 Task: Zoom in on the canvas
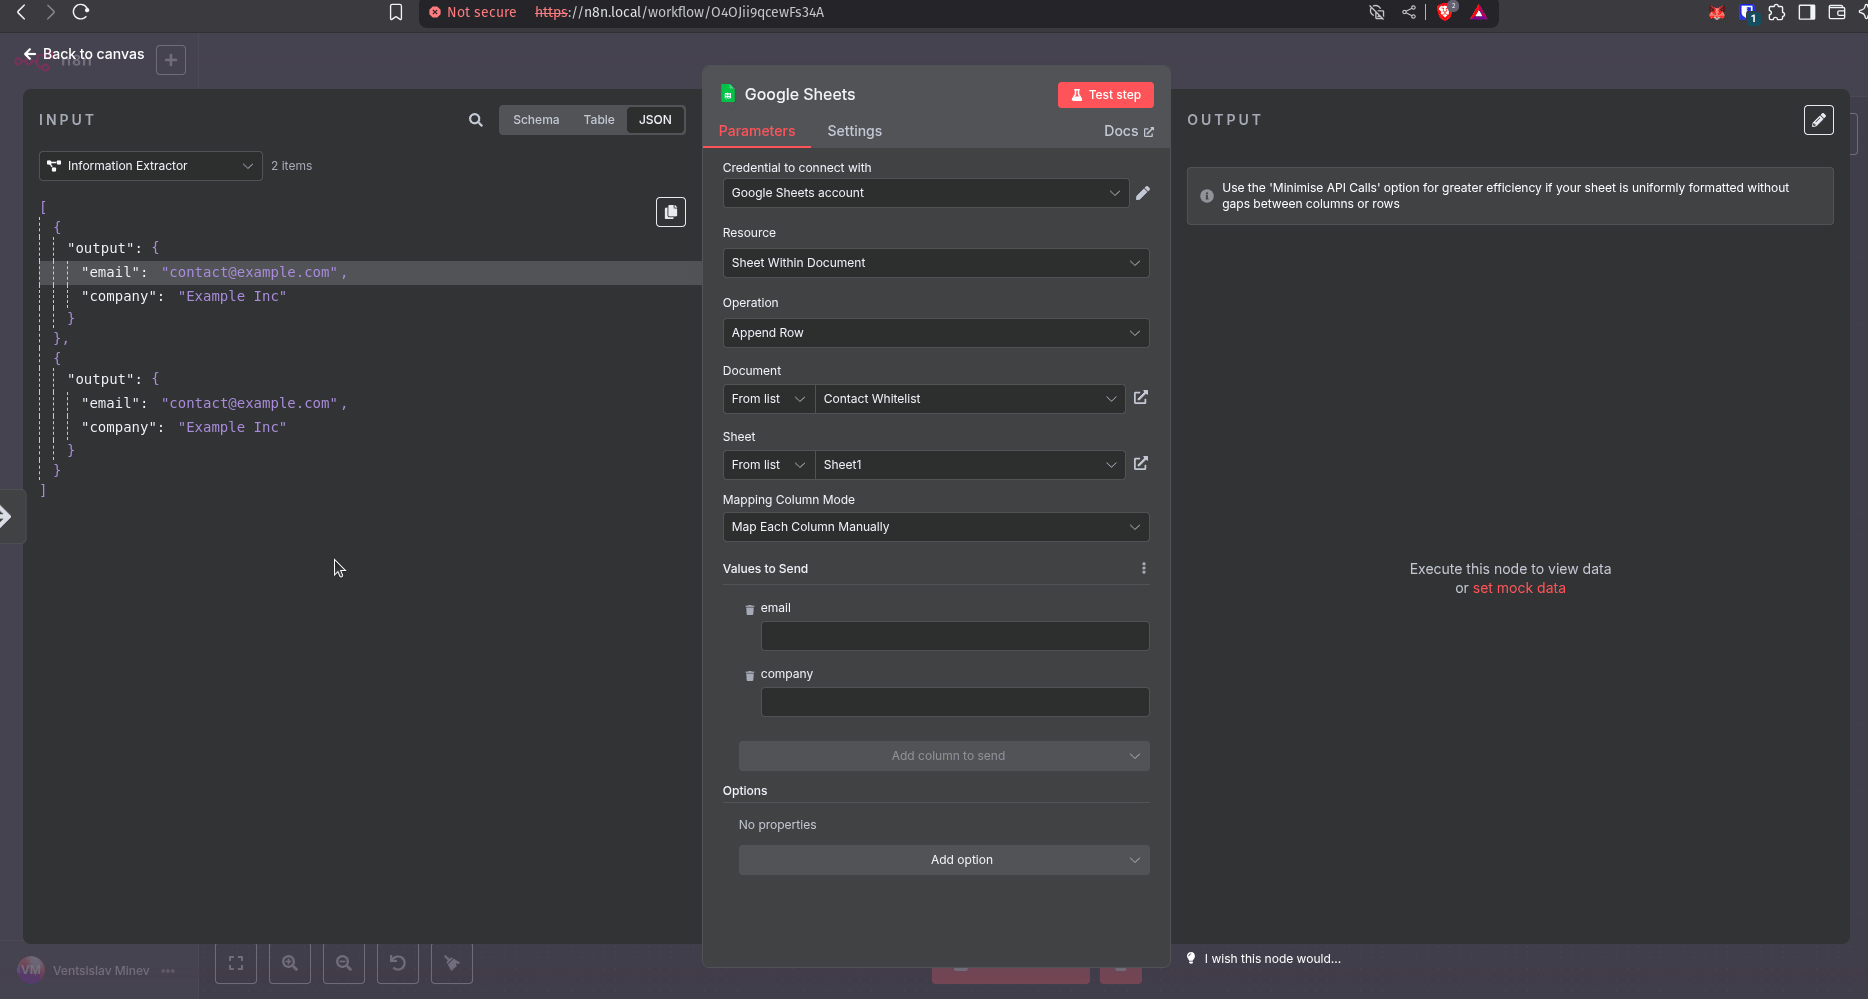click(x=290, y=963)
